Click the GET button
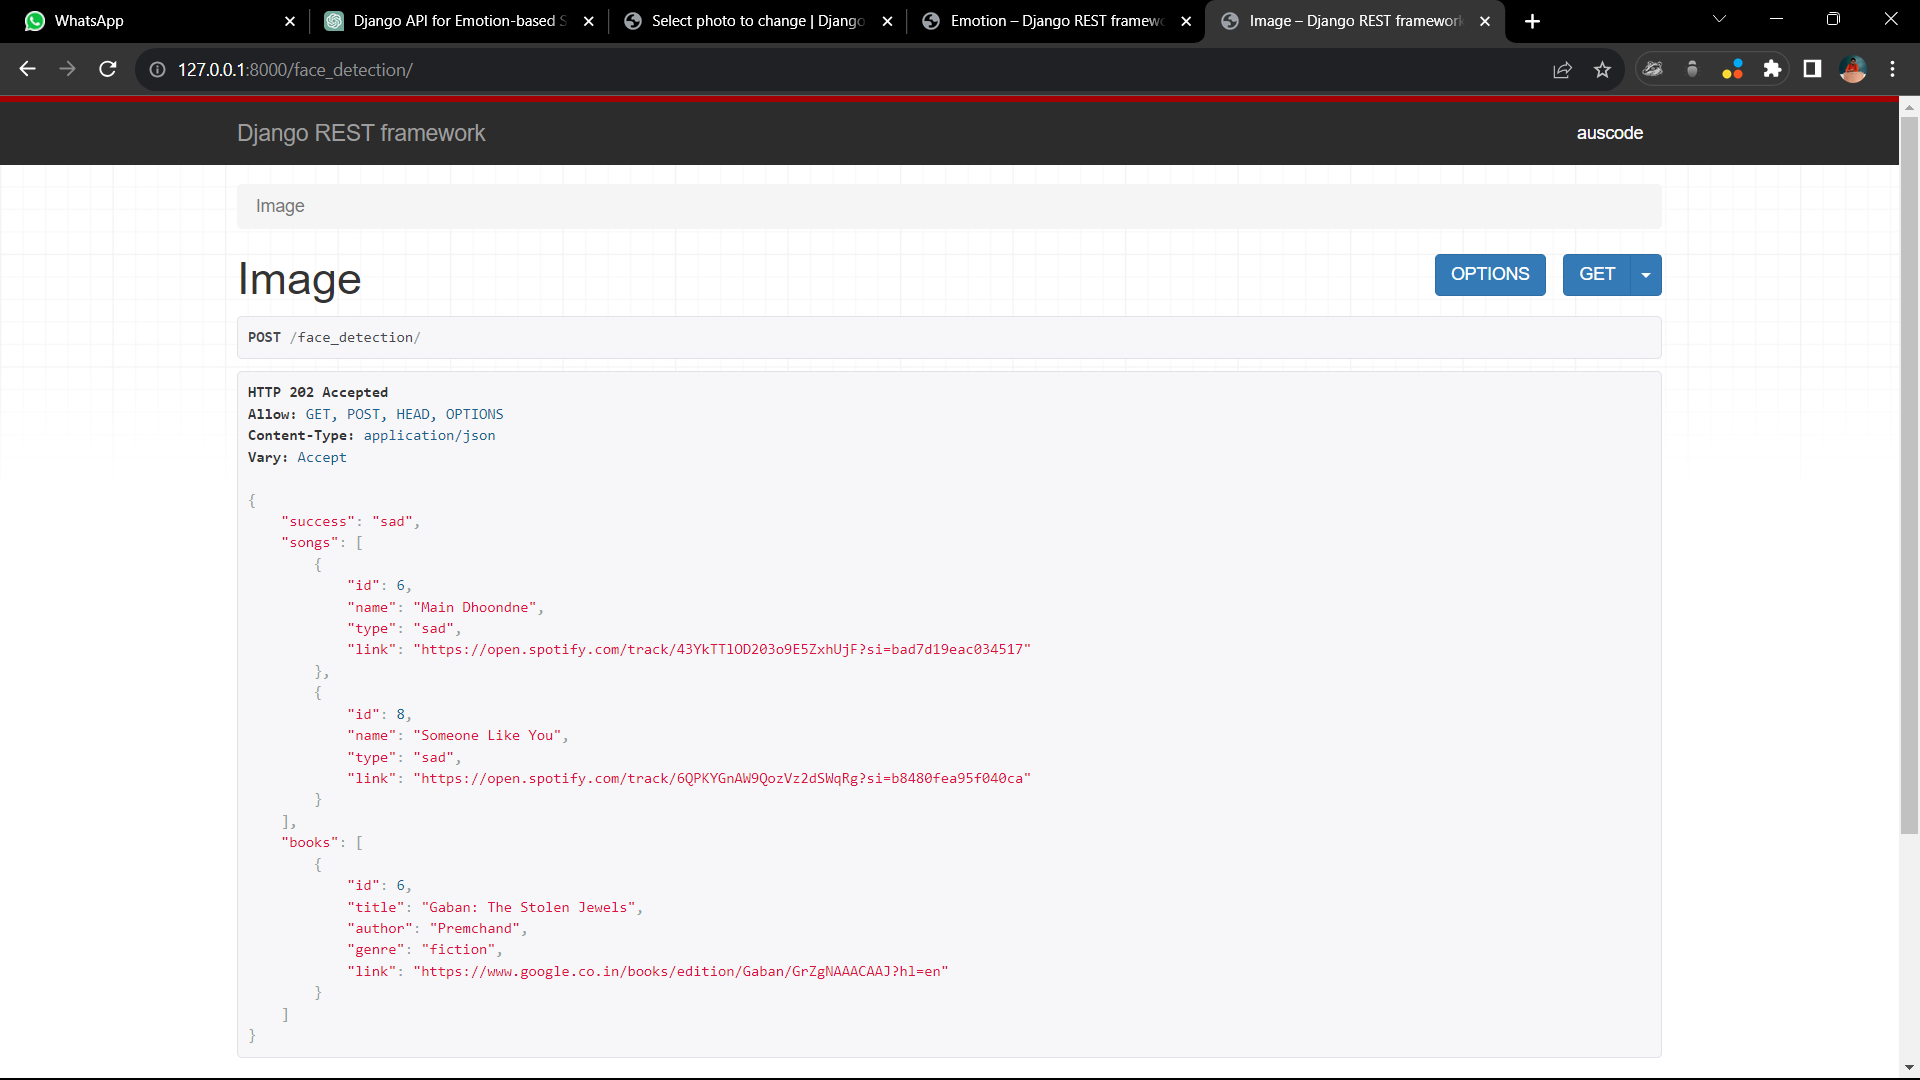This screenshot has height=1080, width=1920. coord(1596,275)
